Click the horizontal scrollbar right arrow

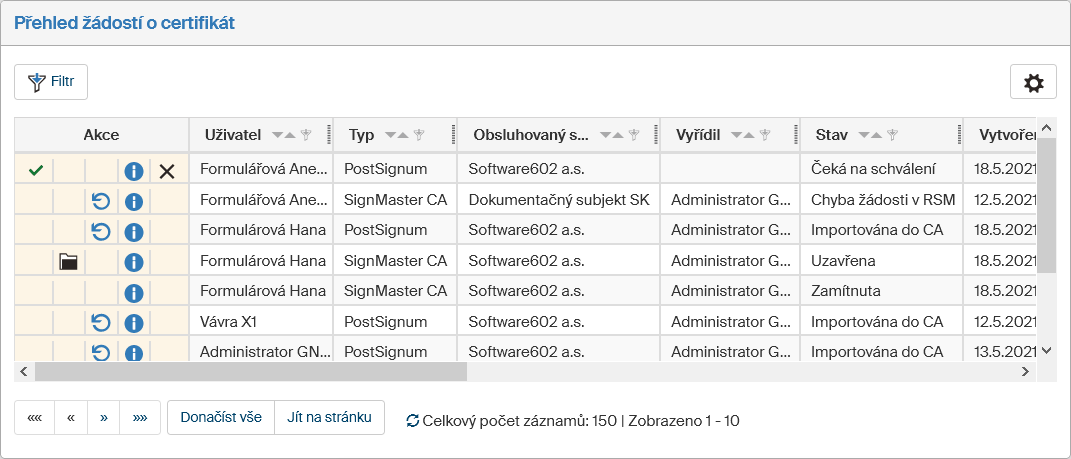click(1025, 371)
